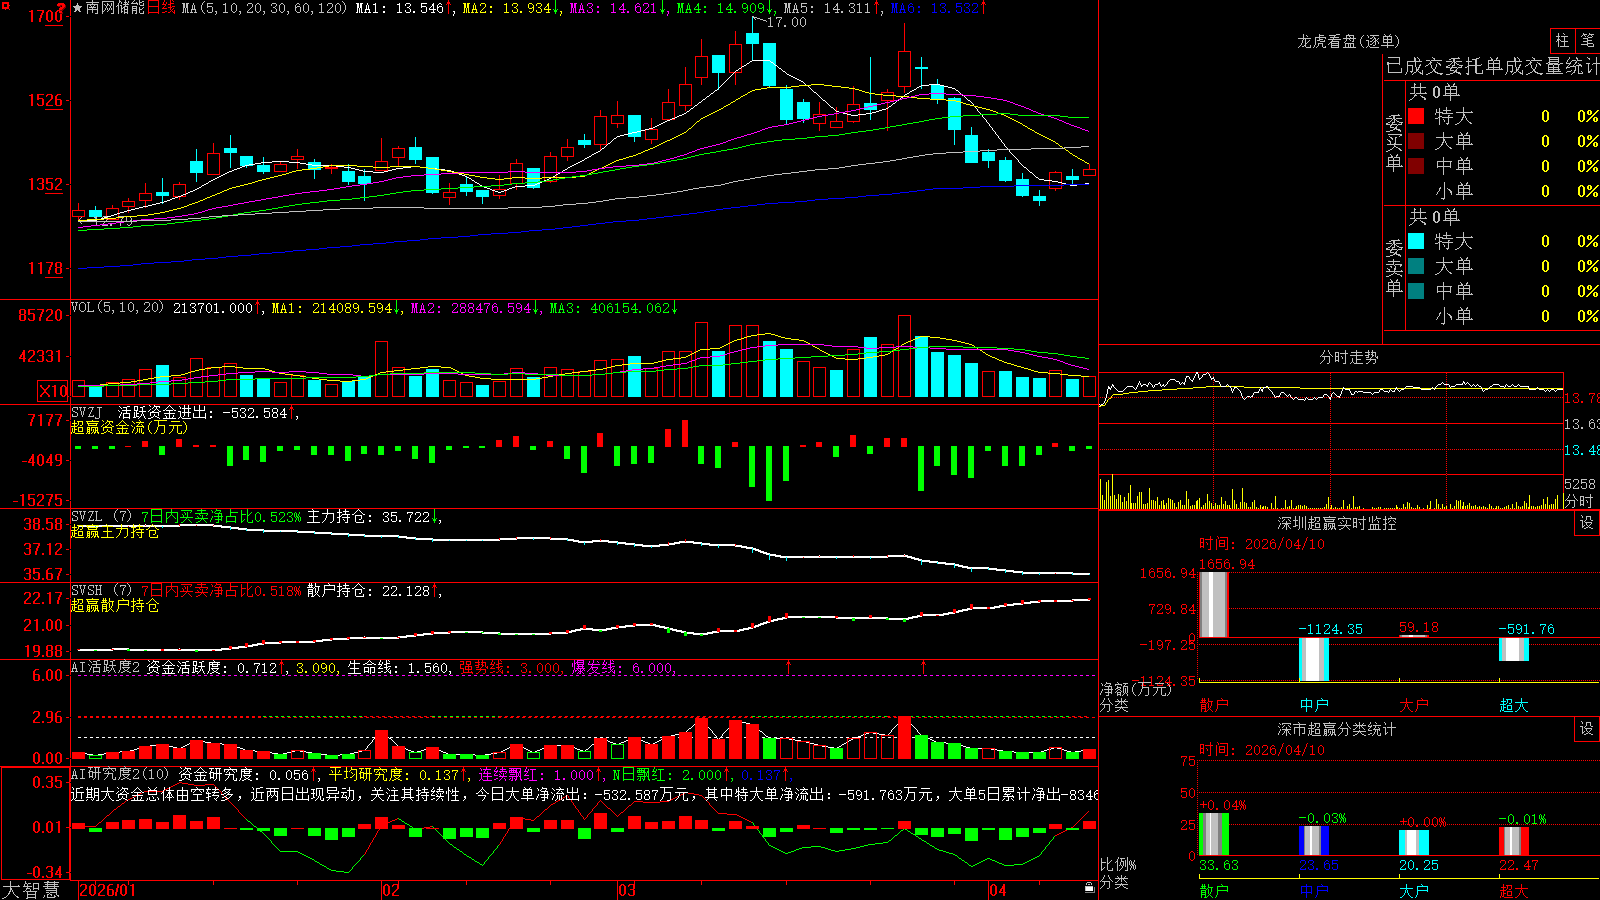1600x900 pixels.
Task: Click the 连续飘红: 1.000 label
Action: pos(536,775)
